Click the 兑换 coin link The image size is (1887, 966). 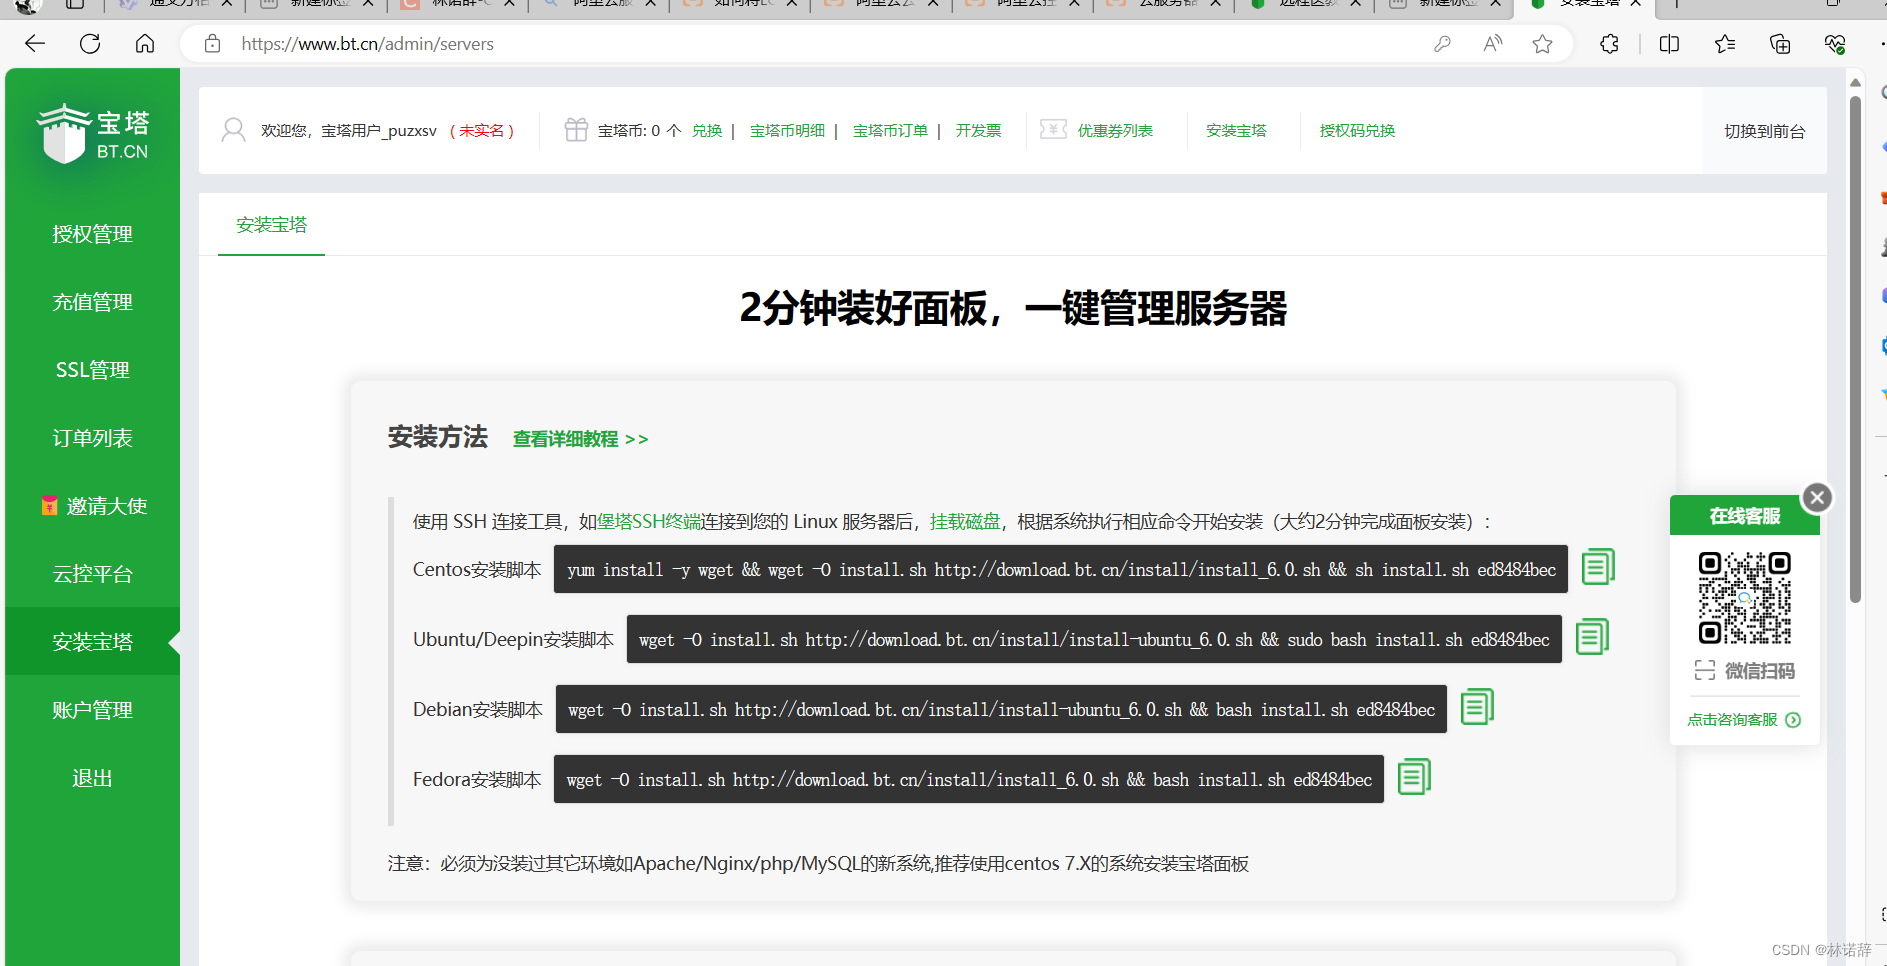(x=706, y=131)
